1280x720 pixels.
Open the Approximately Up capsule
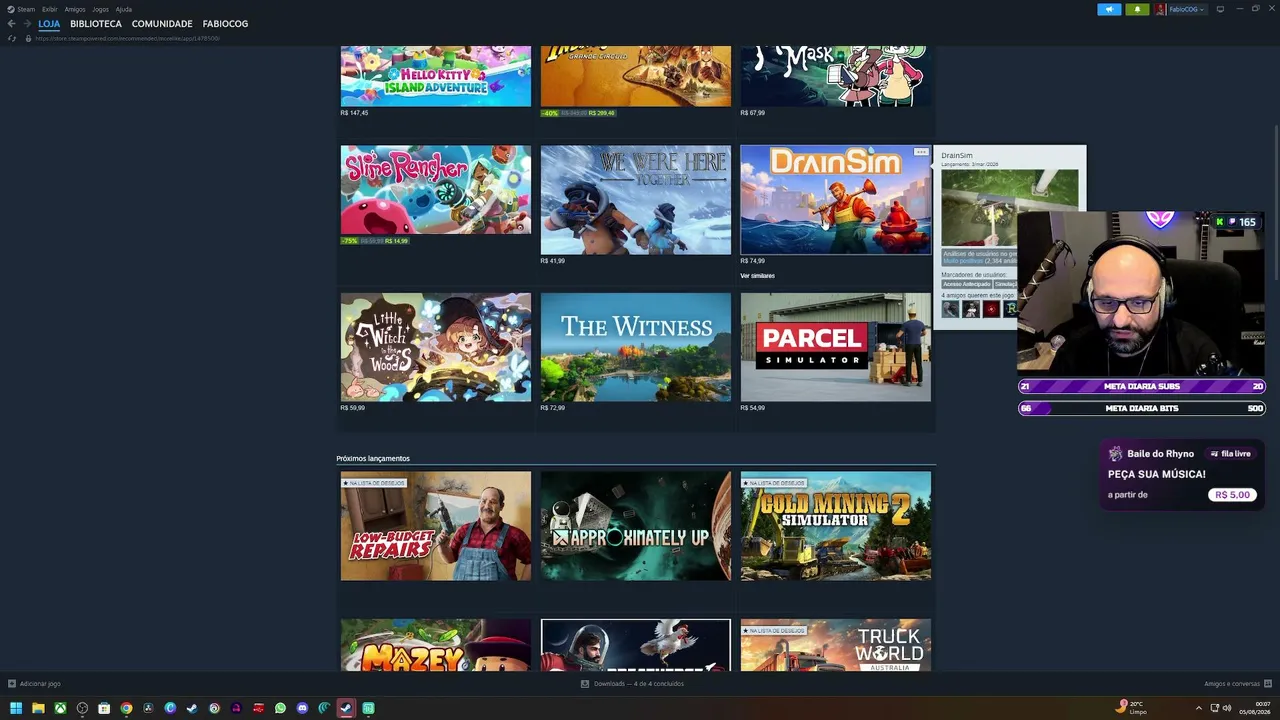coord(636,526)
